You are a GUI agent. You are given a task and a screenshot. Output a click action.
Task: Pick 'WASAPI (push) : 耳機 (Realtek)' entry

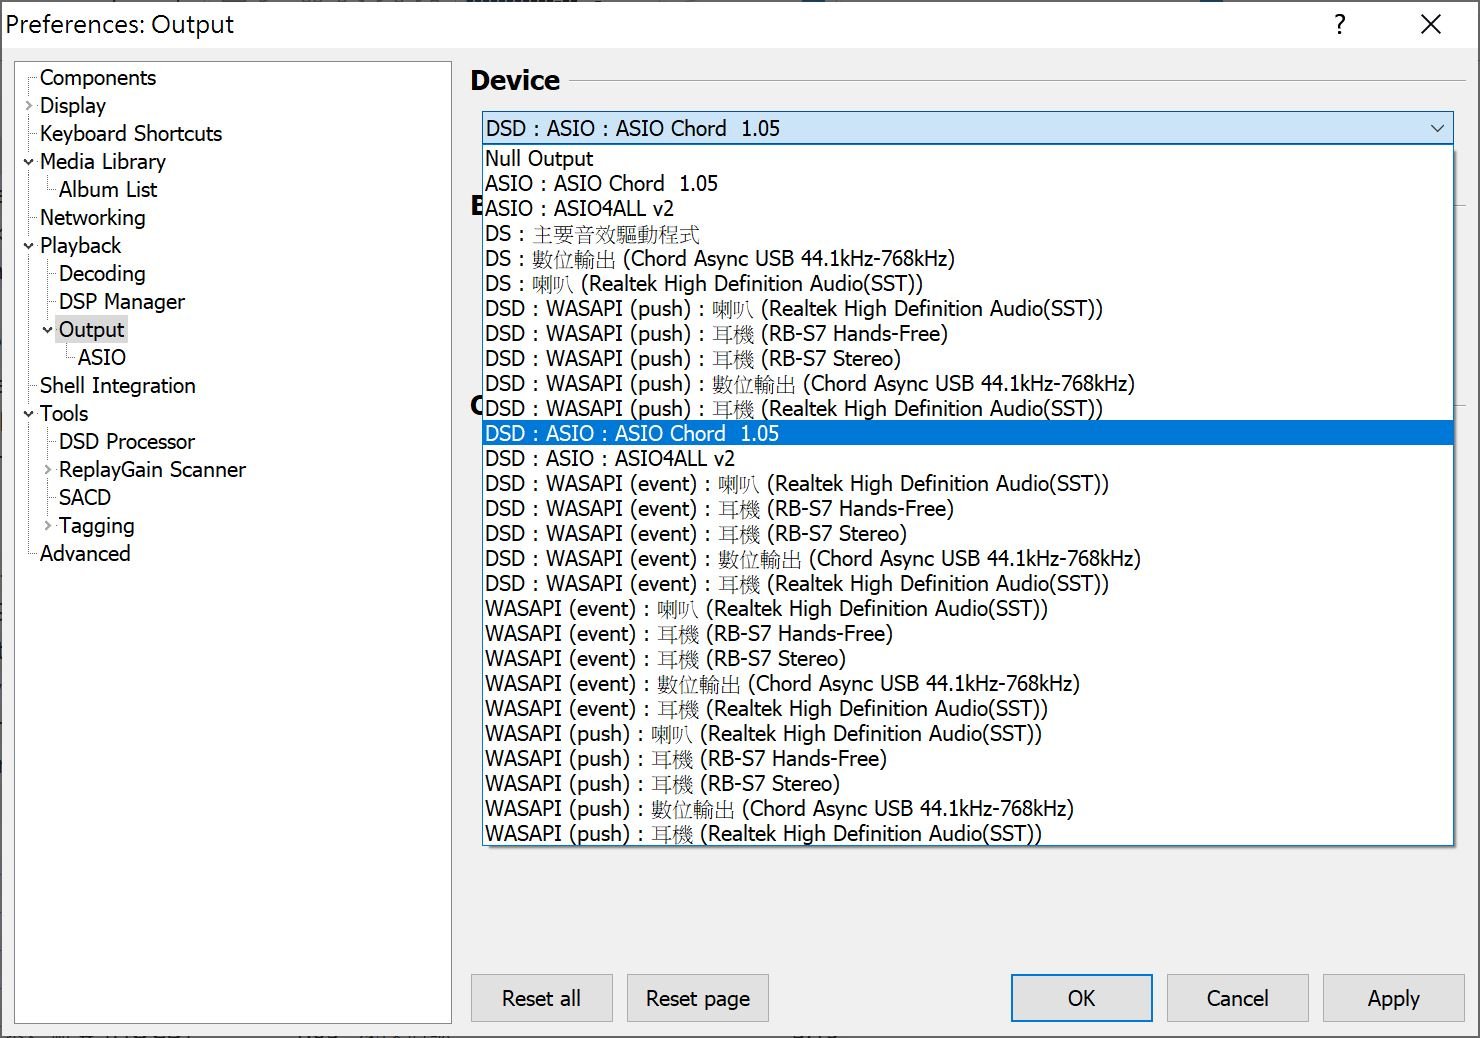[x=967, y=833]
